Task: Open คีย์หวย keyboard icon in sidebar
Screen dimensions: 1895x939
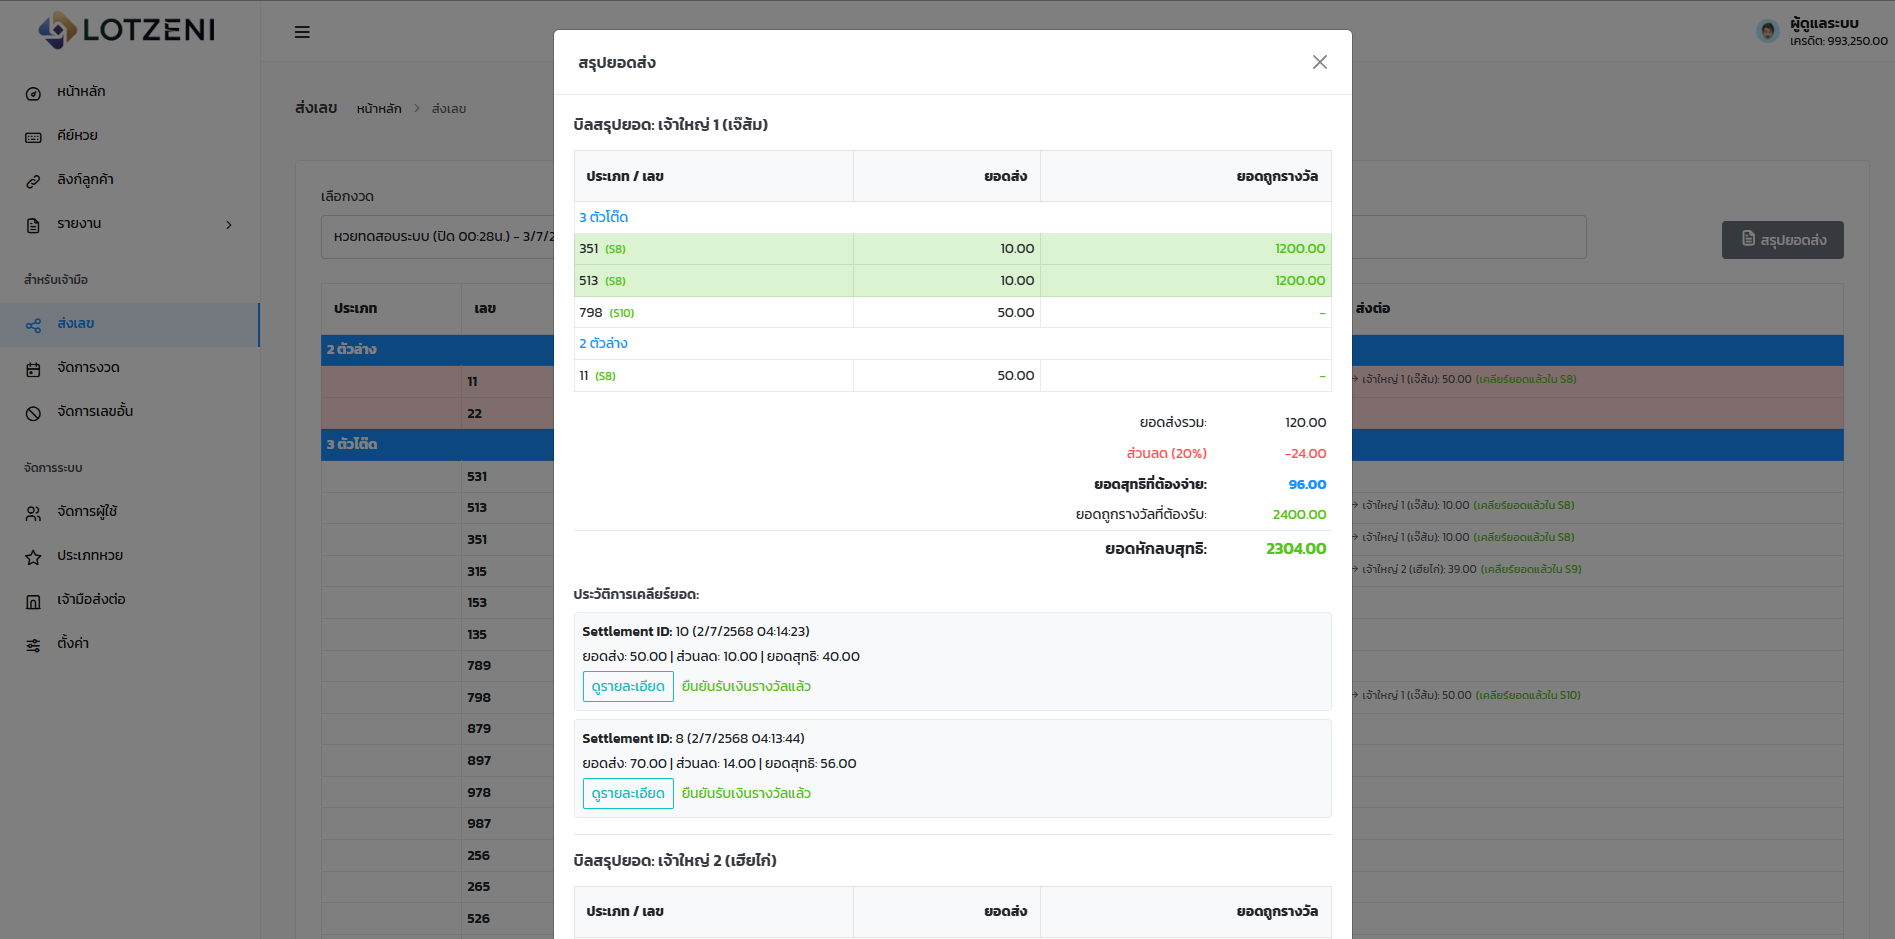Action: (x=33, y=137)
